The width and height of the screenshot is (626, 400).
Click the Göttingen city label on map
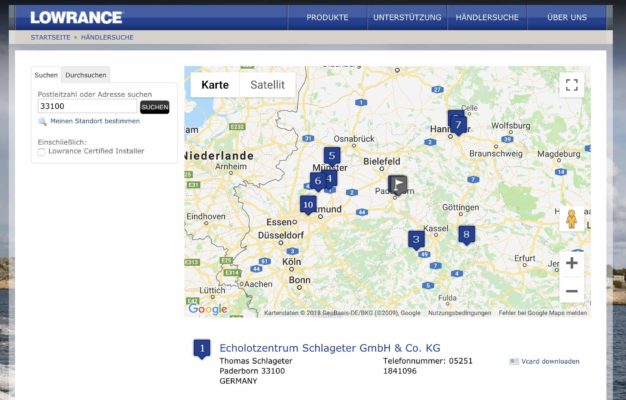click(x=460, y=208)
